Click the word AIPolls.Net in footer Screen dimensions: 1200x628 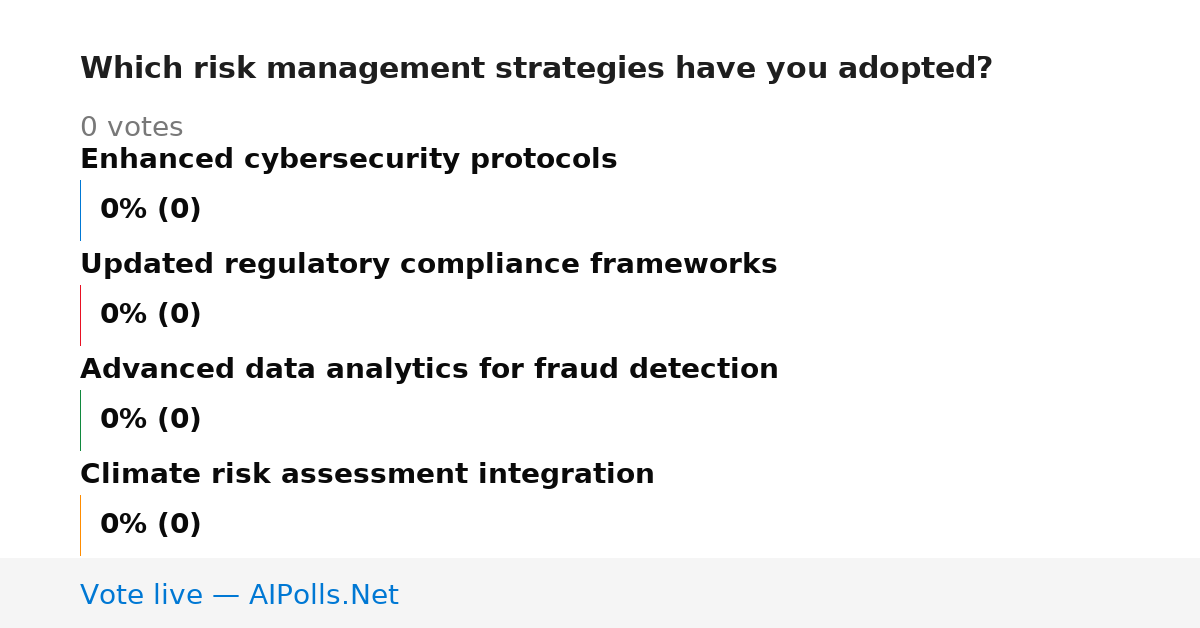[323, 595]
